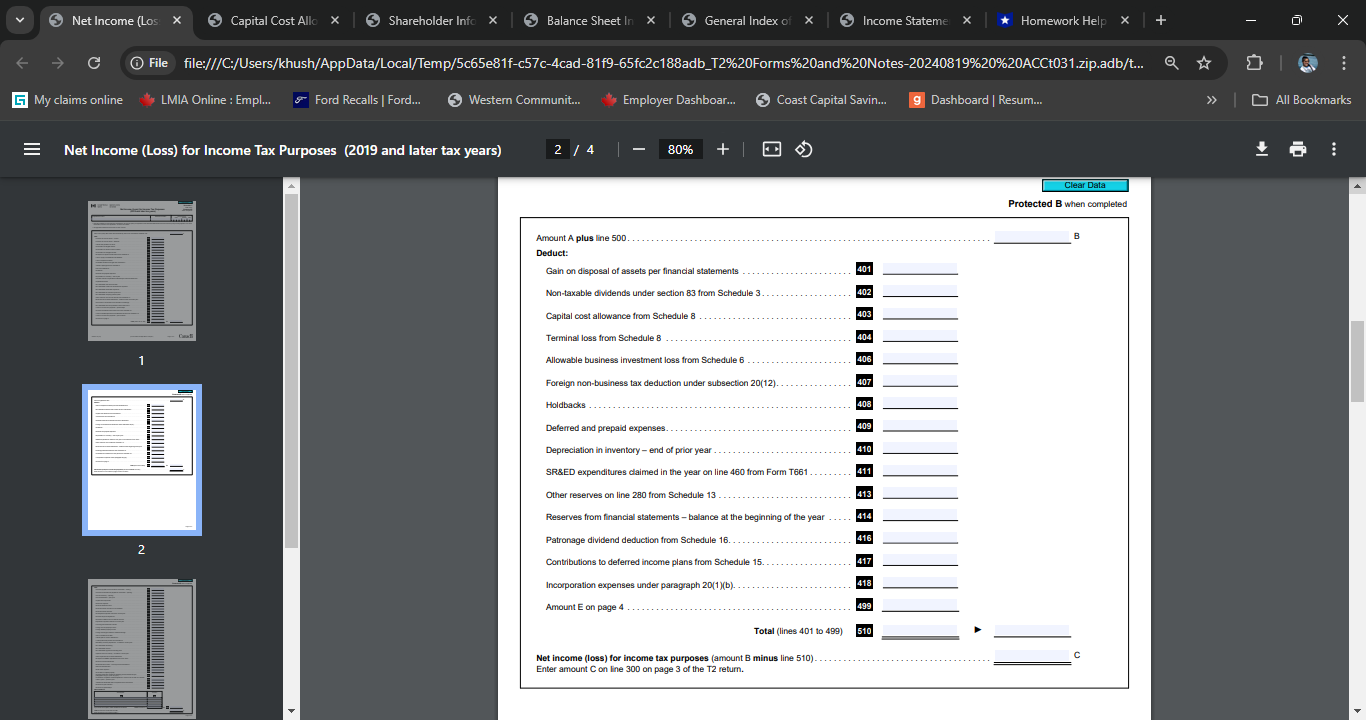Print the PDF document

(1298, 149)
